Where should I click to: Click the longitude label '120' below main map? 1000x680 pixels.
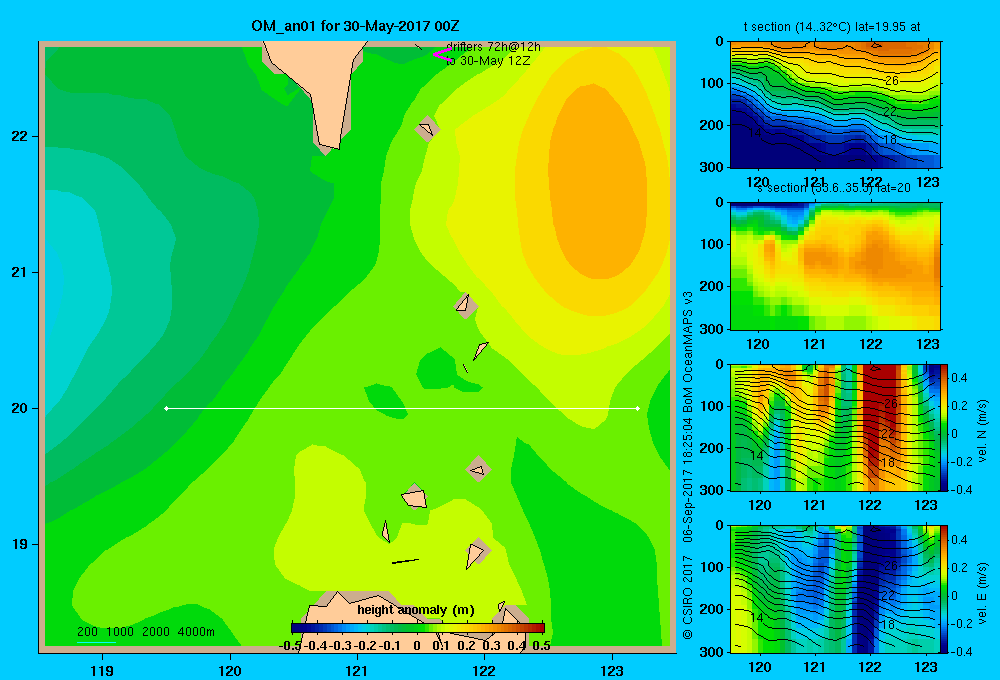coord(230,670)
